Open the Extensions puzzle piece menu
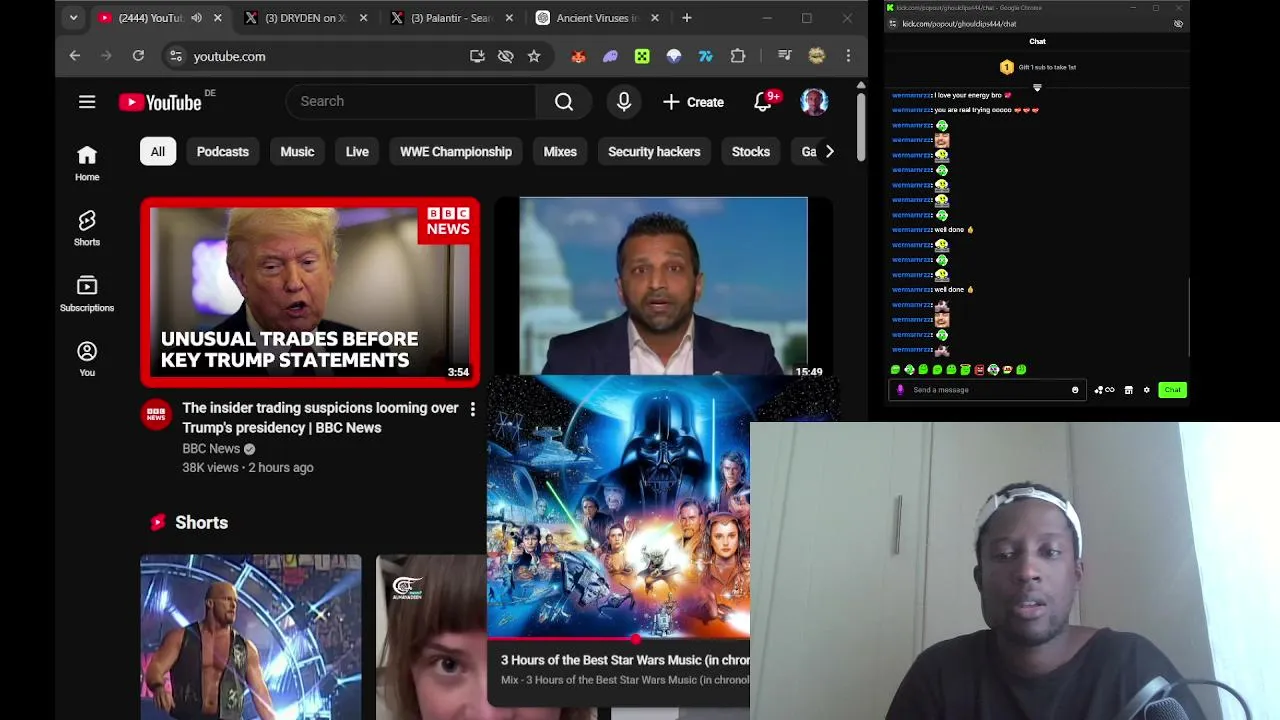This screenshot has width=1280, height=720. (x=738, y=56)
